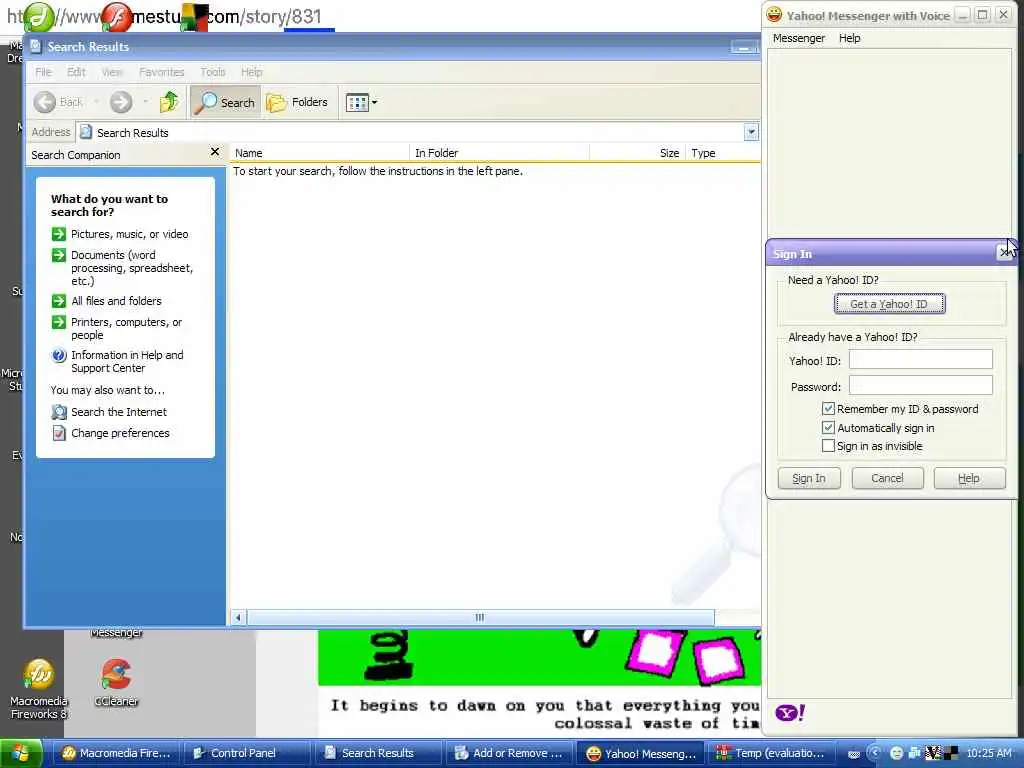Click the scrollbar left arrow in results pane
Screen dimensions: 1024x768
pos(238,617)
